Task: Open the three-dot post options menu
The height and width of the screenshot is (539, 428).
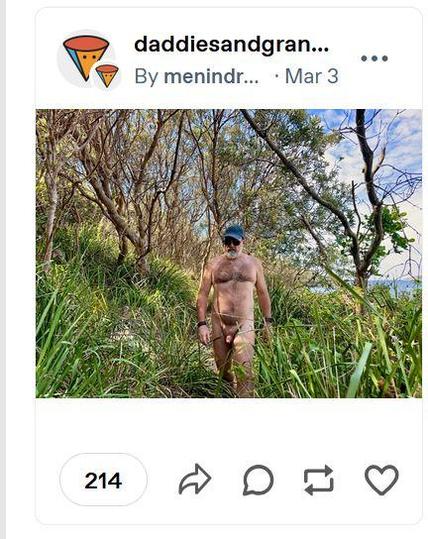Action: tap(374, 58)
